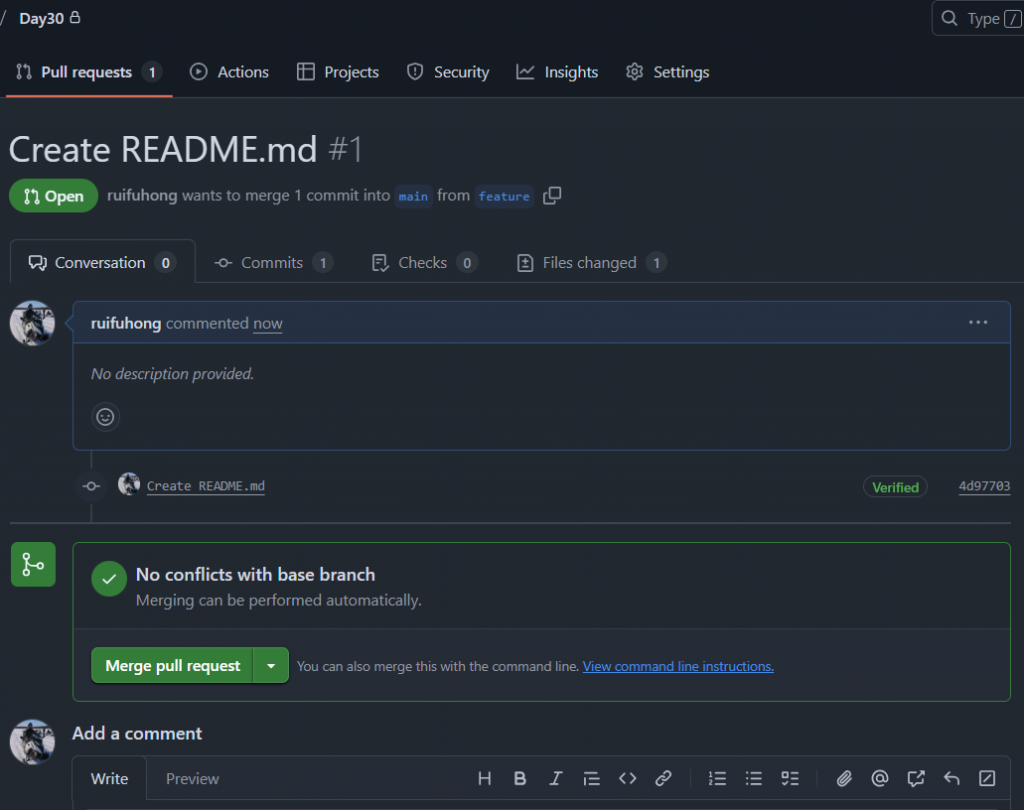Open the Pull requests tab

coord(89,72)
